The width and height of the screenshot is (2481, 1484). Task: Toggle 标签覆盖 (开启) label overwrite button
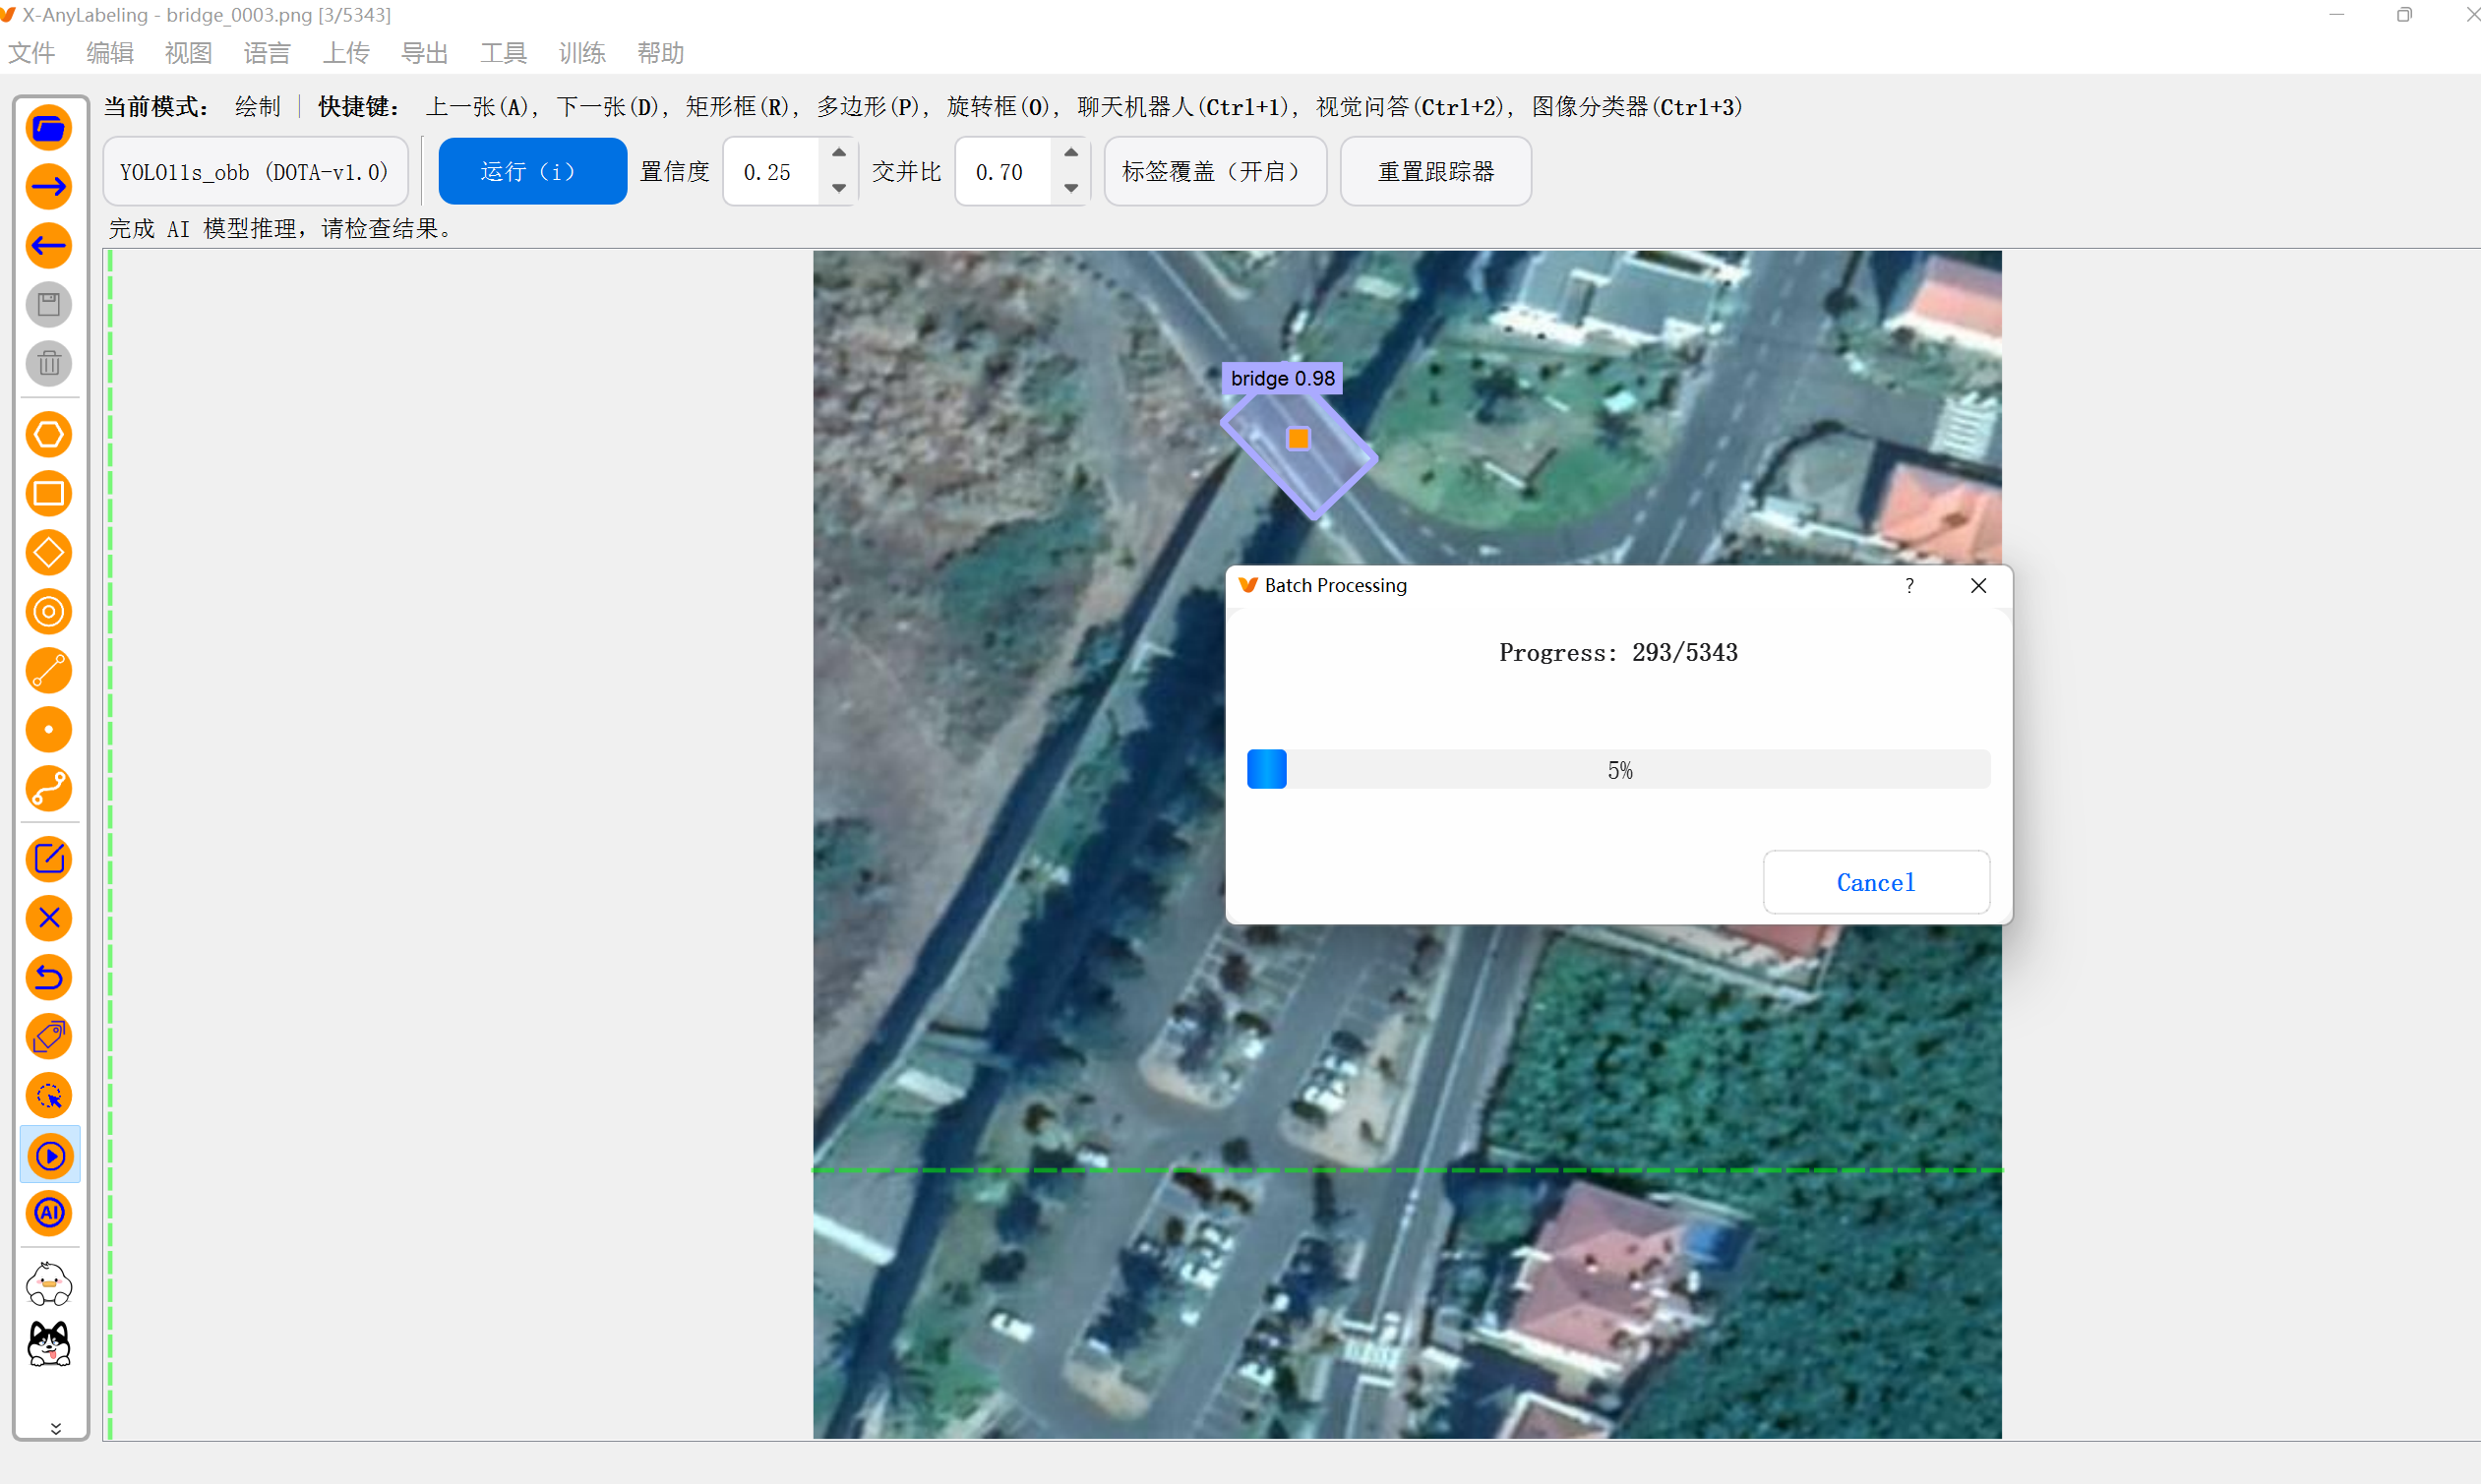coord(1214,172)
